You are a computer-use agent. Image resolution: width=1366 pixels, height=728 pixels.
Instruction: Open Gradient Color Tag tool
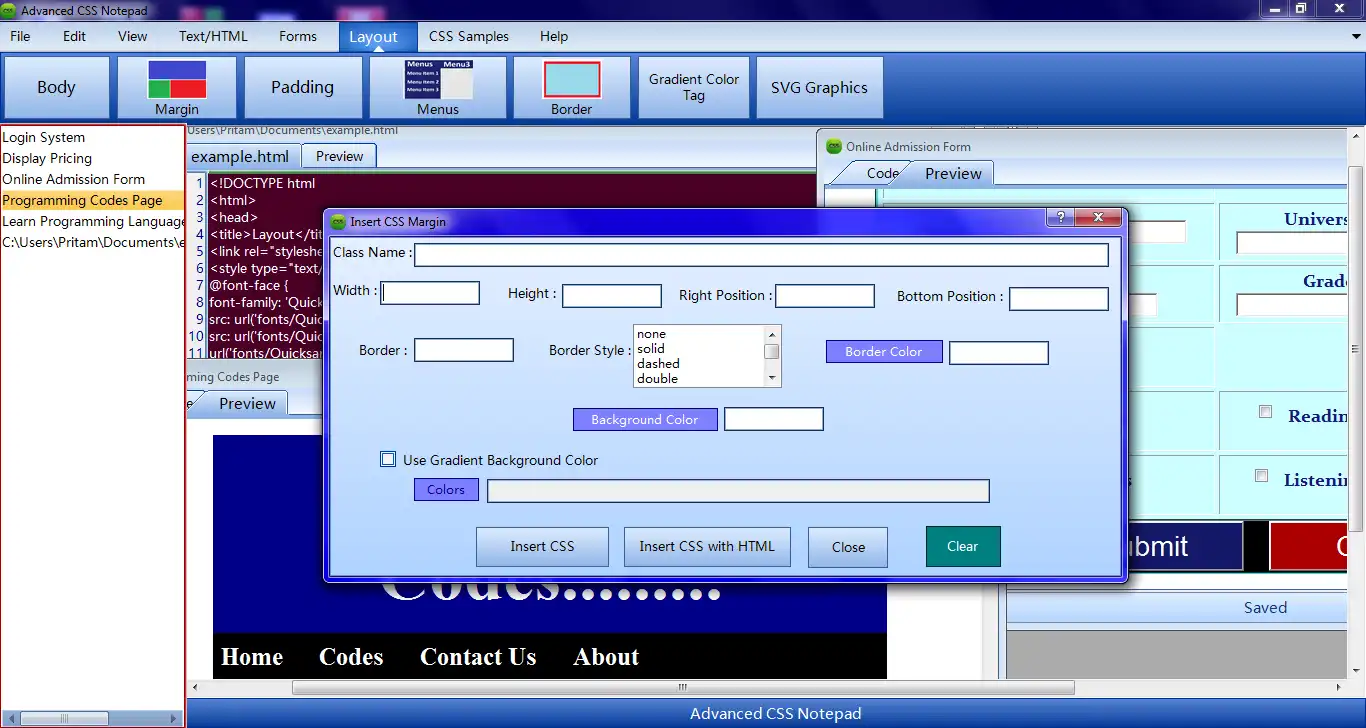[693, 87]
